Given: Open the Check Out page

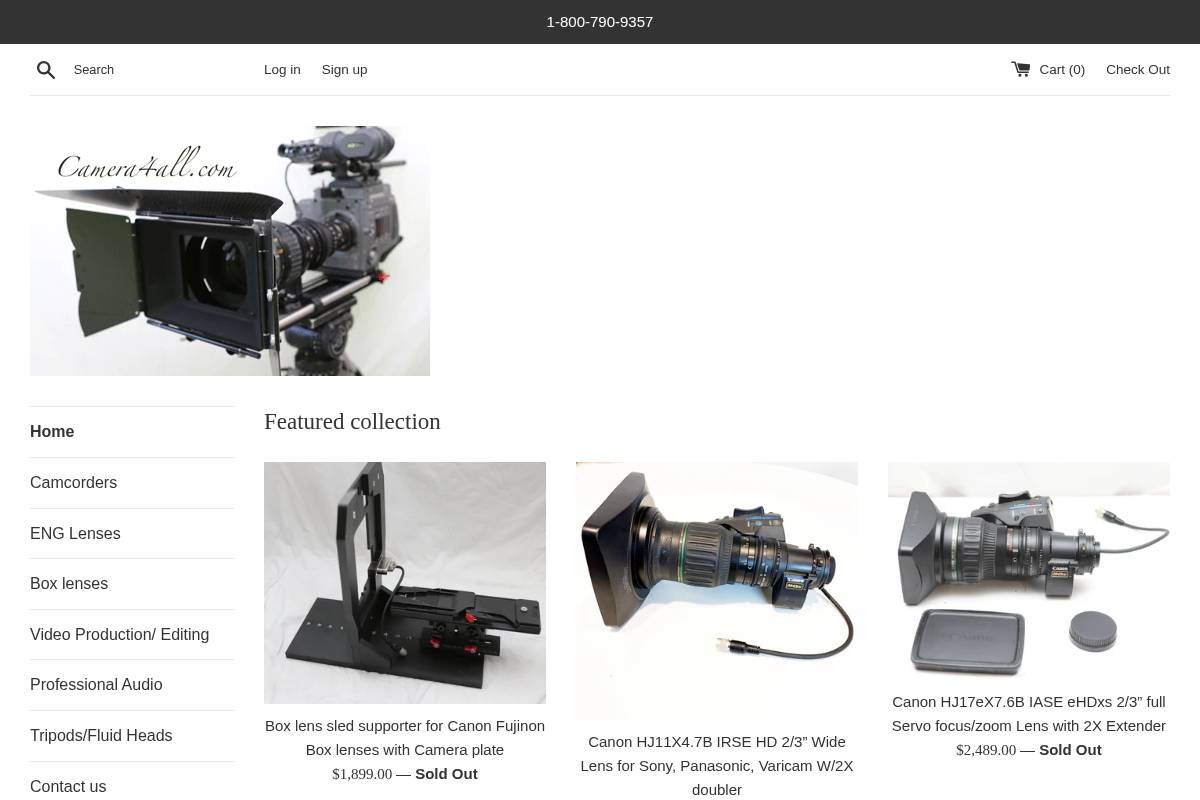Looking at the screenshot, I should coord(1138,69).
